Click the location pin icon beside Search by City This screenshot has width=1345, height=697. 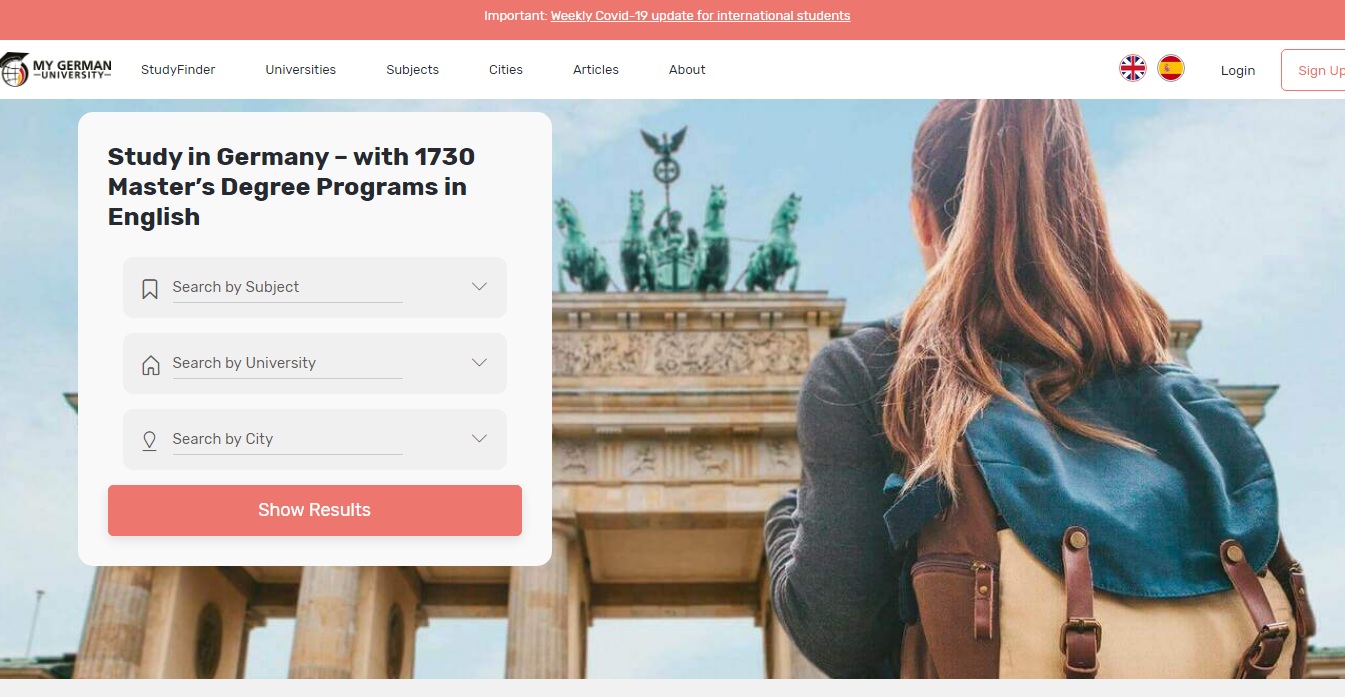click(x=150, y=441)
